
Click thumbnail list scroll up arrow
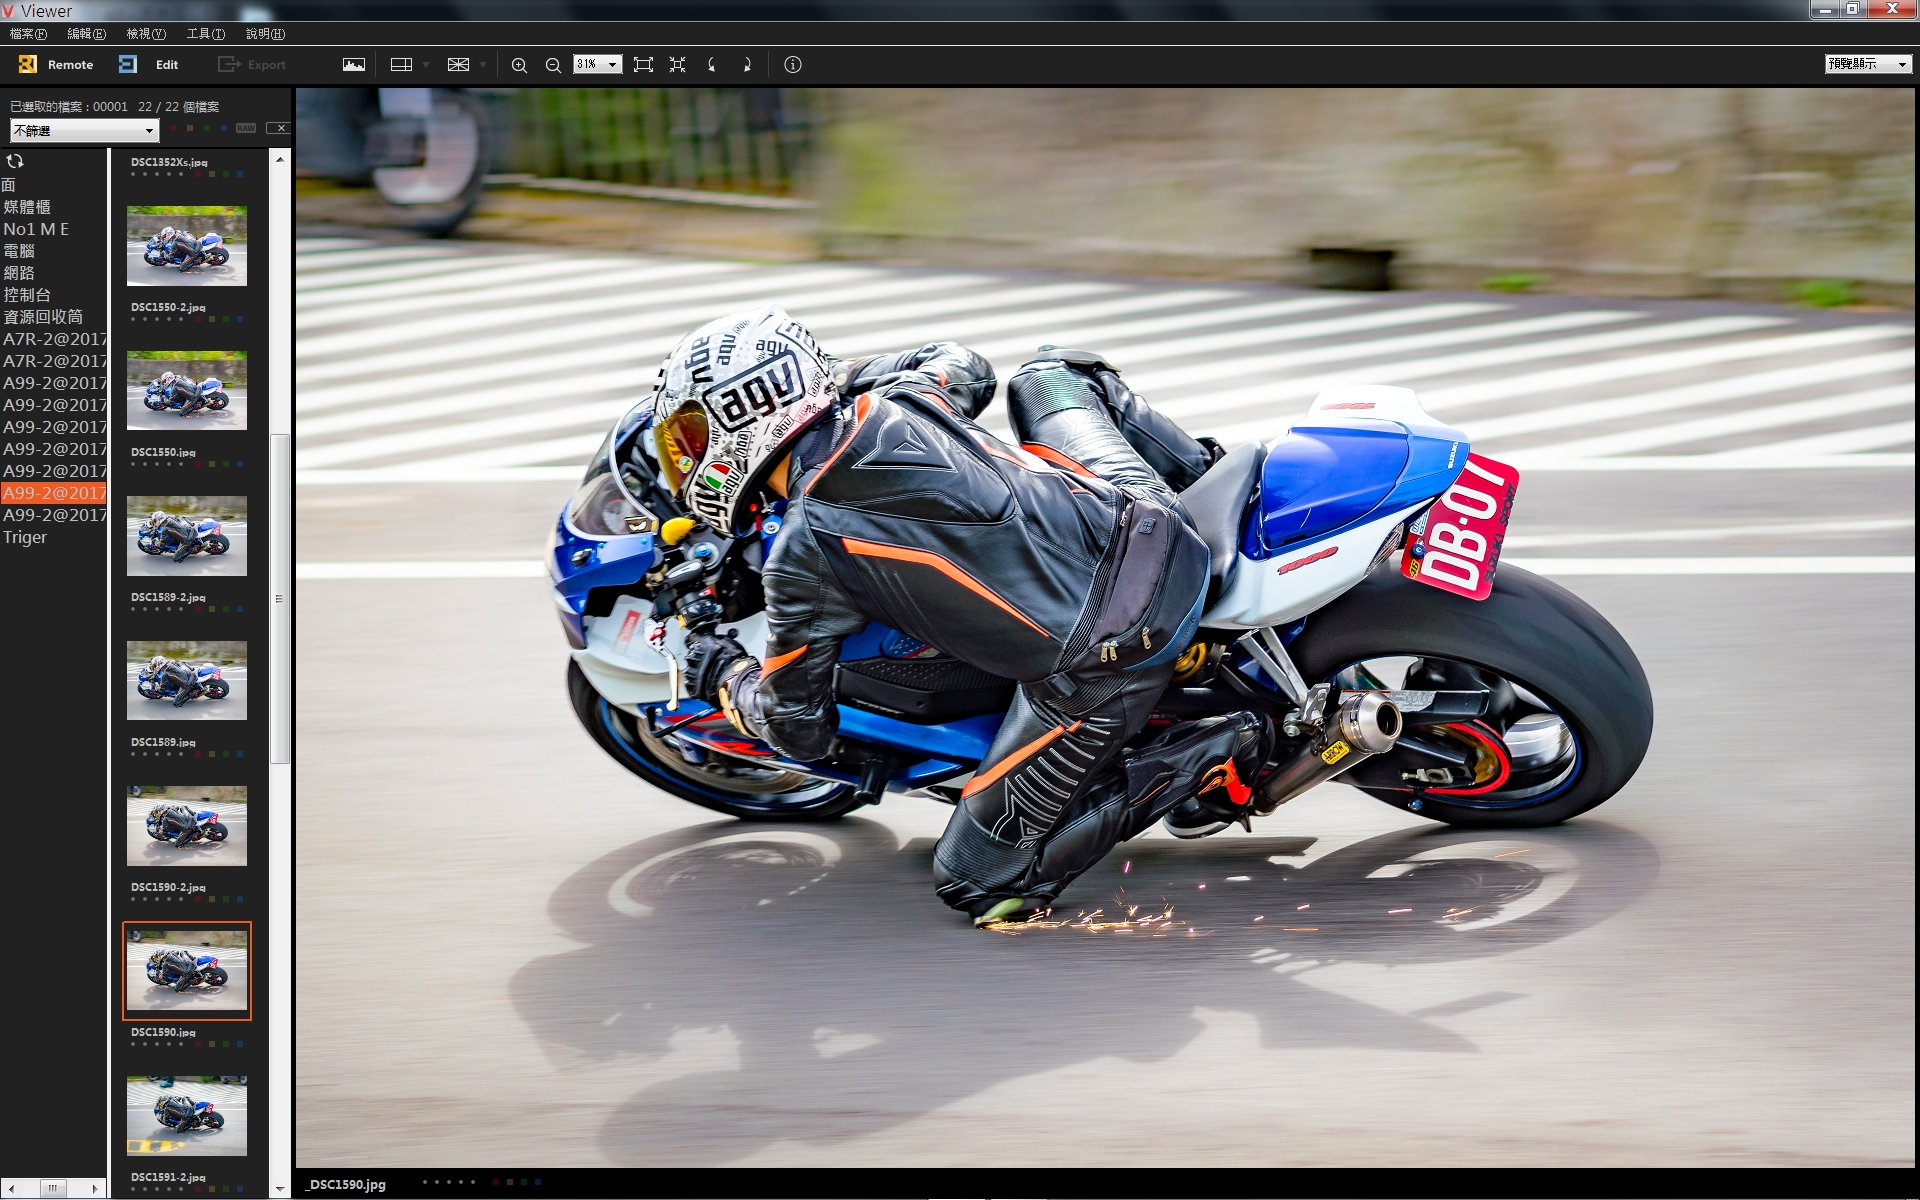280,159
